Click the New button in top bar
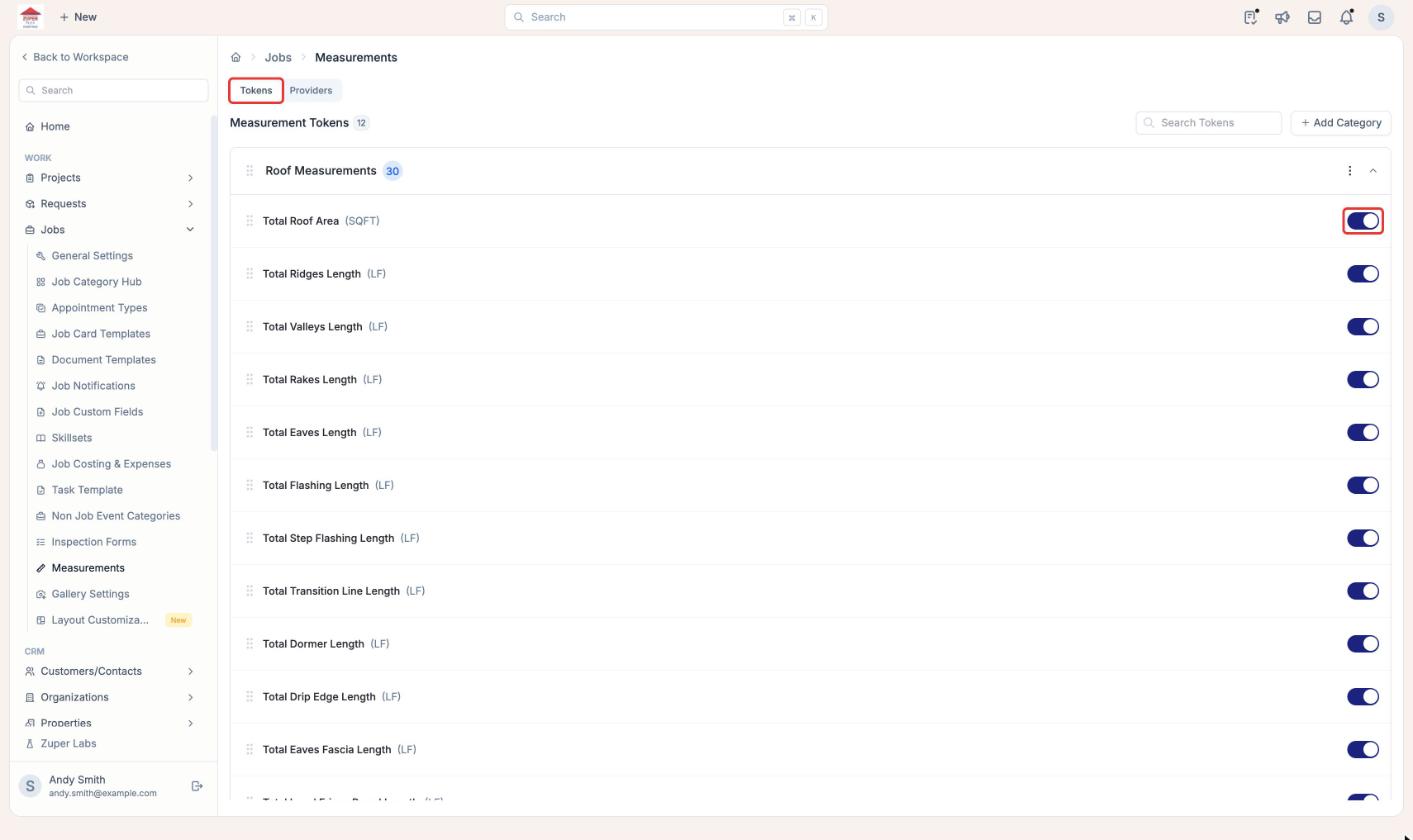 (78, 17)
